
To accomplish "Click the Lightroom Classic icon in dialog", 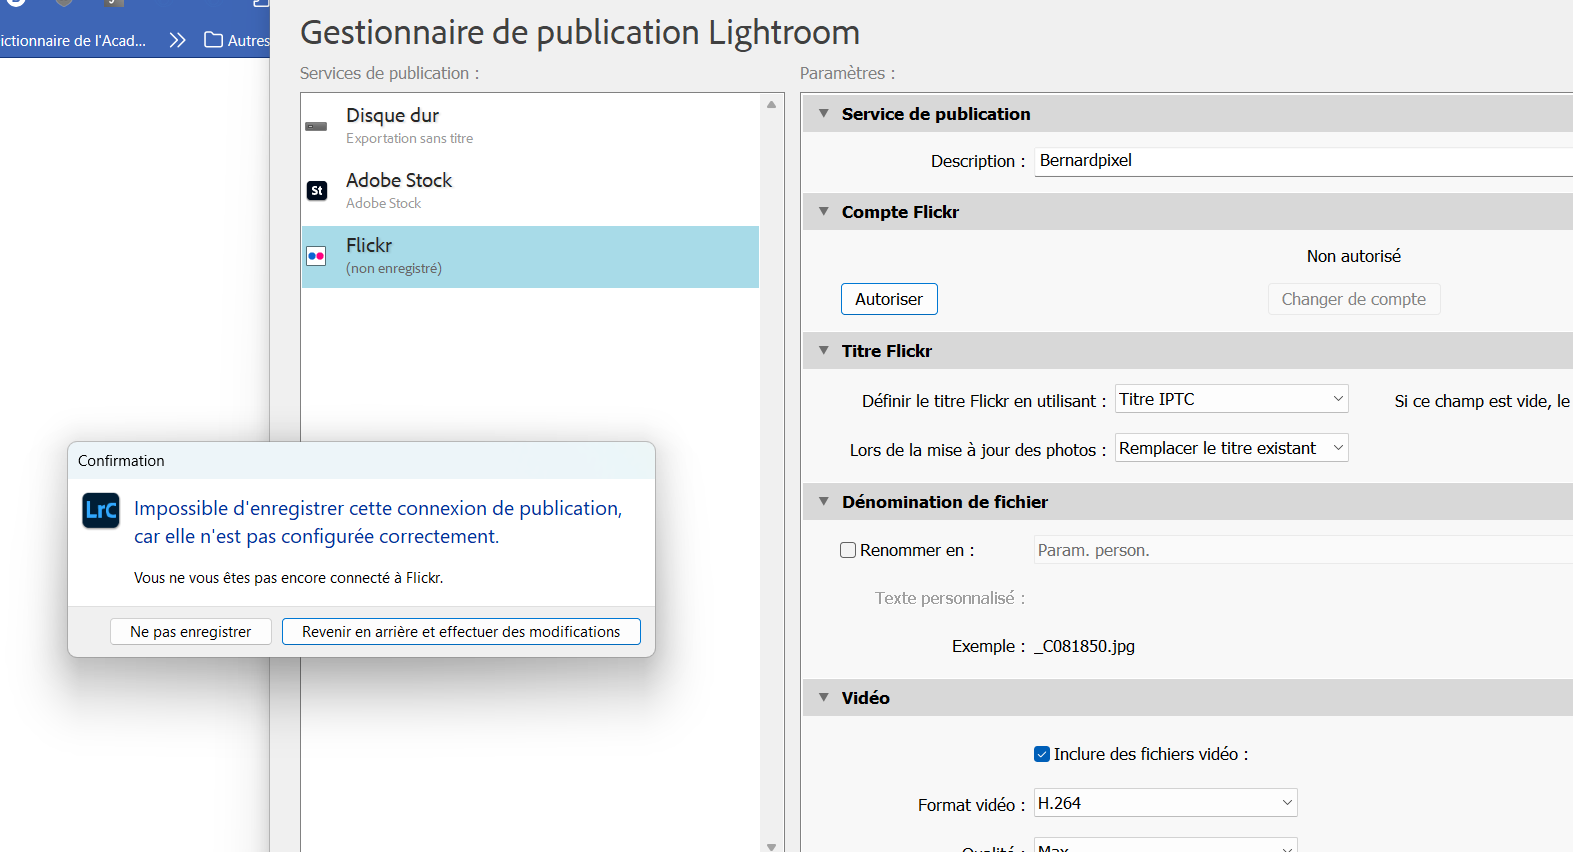I will click(101, 511).
